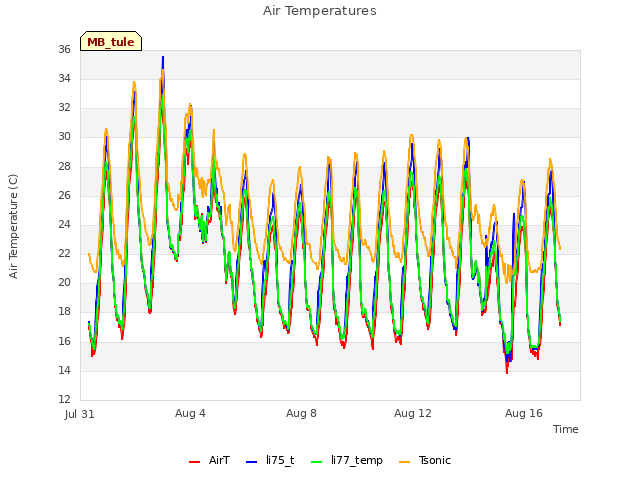This screenshot has width=640, height=480.
Task: Toggle the AirT legend entry
Action: pos(209,460)
